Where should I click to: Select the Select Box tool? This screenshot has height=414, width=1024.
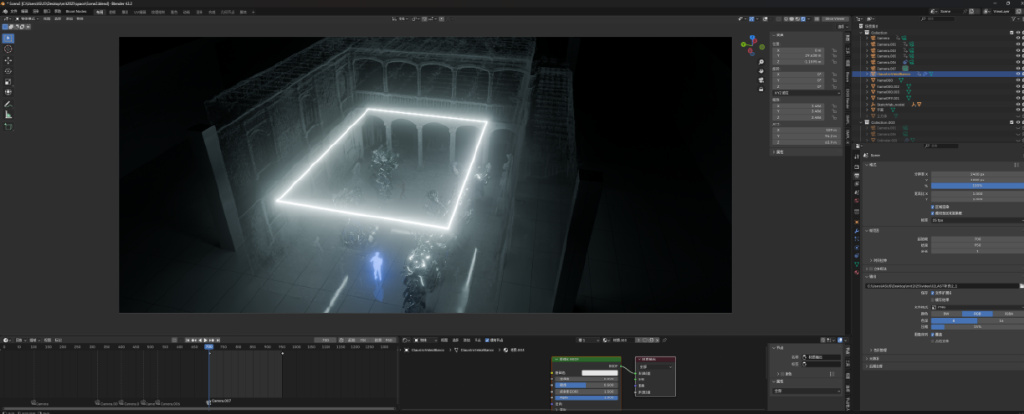click(x=8, y=38)
